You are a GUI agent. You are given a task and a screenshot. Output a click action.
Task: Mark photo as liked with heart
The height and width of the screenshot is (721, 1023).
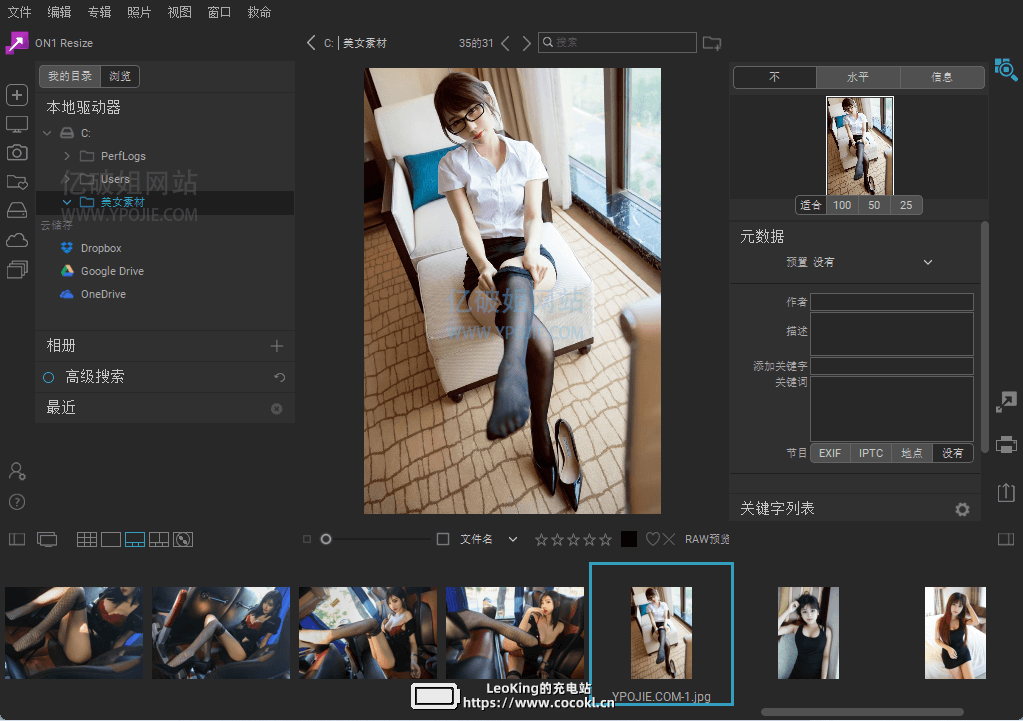(x=652, y=539)
